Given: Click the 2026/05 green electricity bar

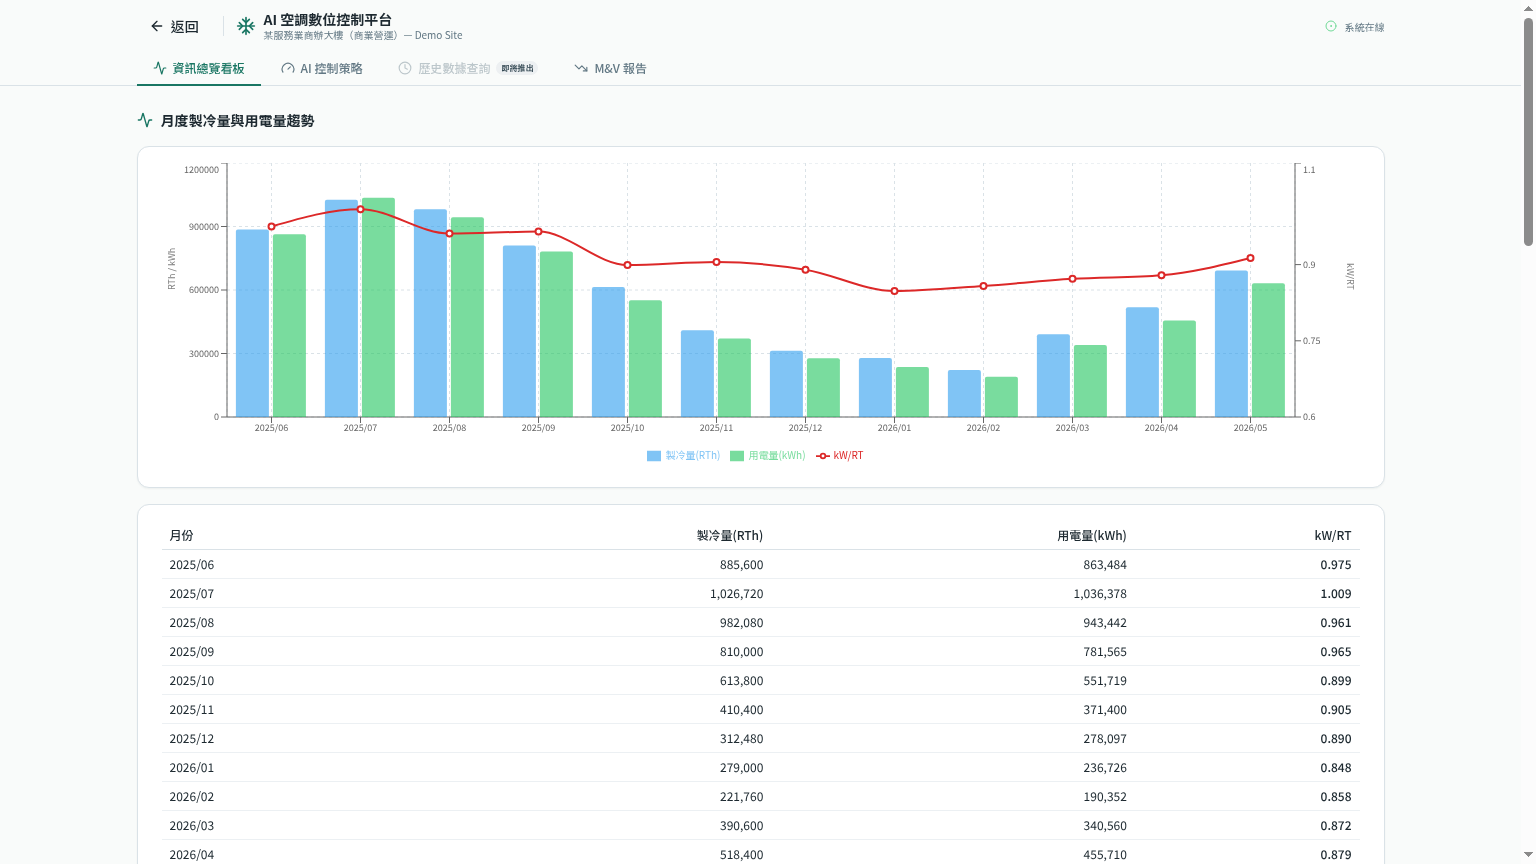Looking at the screenshot, I should tap(1268, 350).
